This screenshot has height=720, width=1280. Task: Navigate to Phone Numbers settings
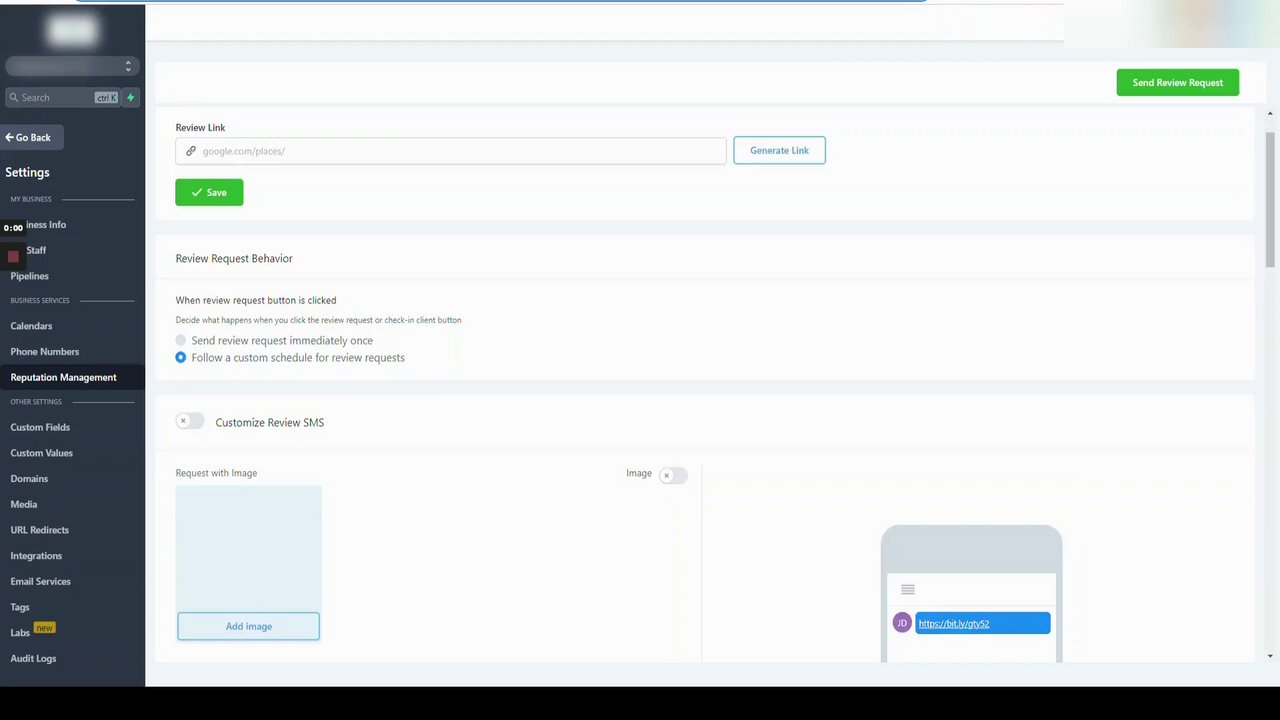click(45, 352)
